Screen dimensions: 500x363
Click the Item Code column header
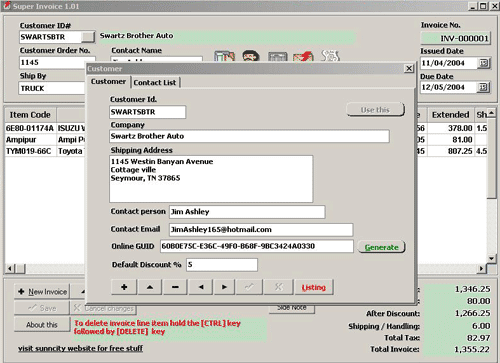tap(30, 115)
